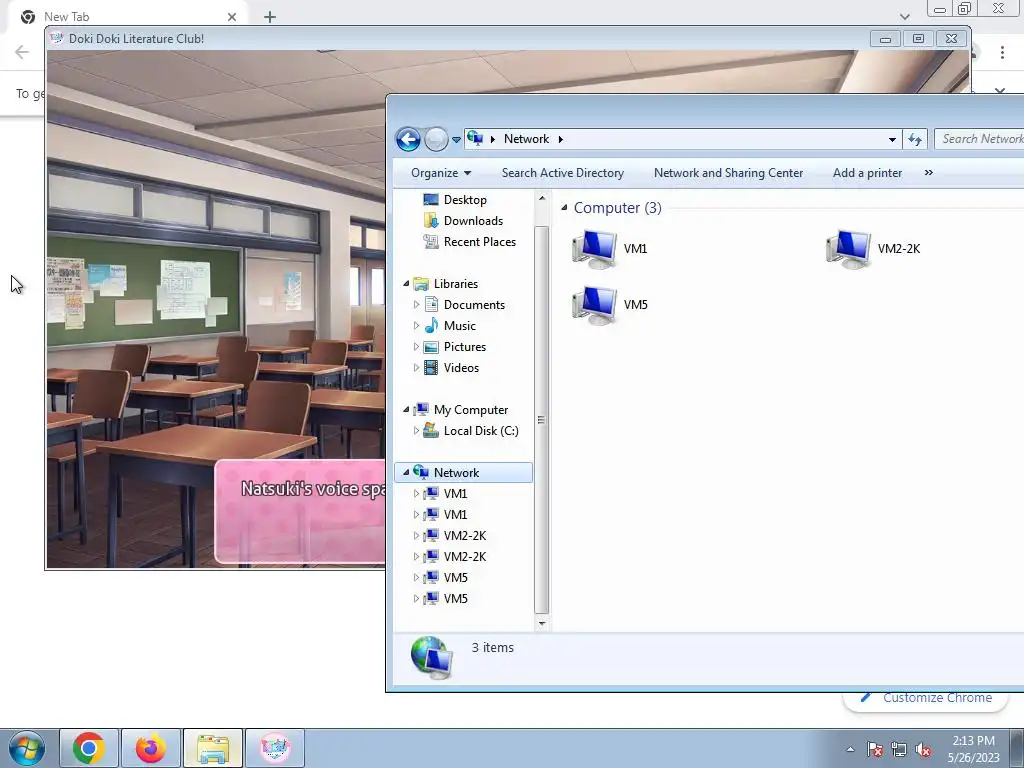1024x768 pixels.
Task: Switch to Doki Doki Literature Club taskbar icon
Action: coord(275,748)
